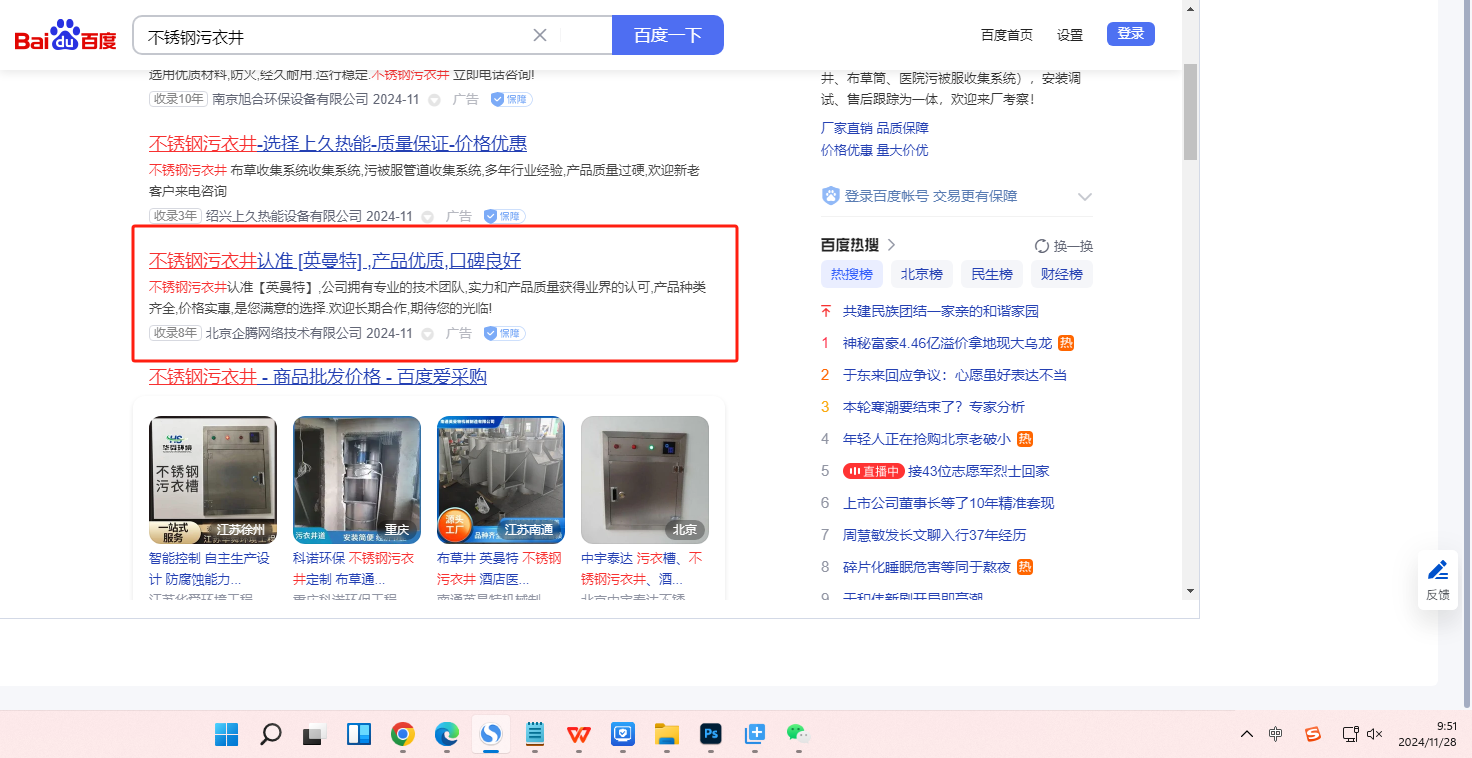Click the blue 登录 button
Viewport: 1472px width, 758px height.
pyautogui.click(x=1131, y=34)
